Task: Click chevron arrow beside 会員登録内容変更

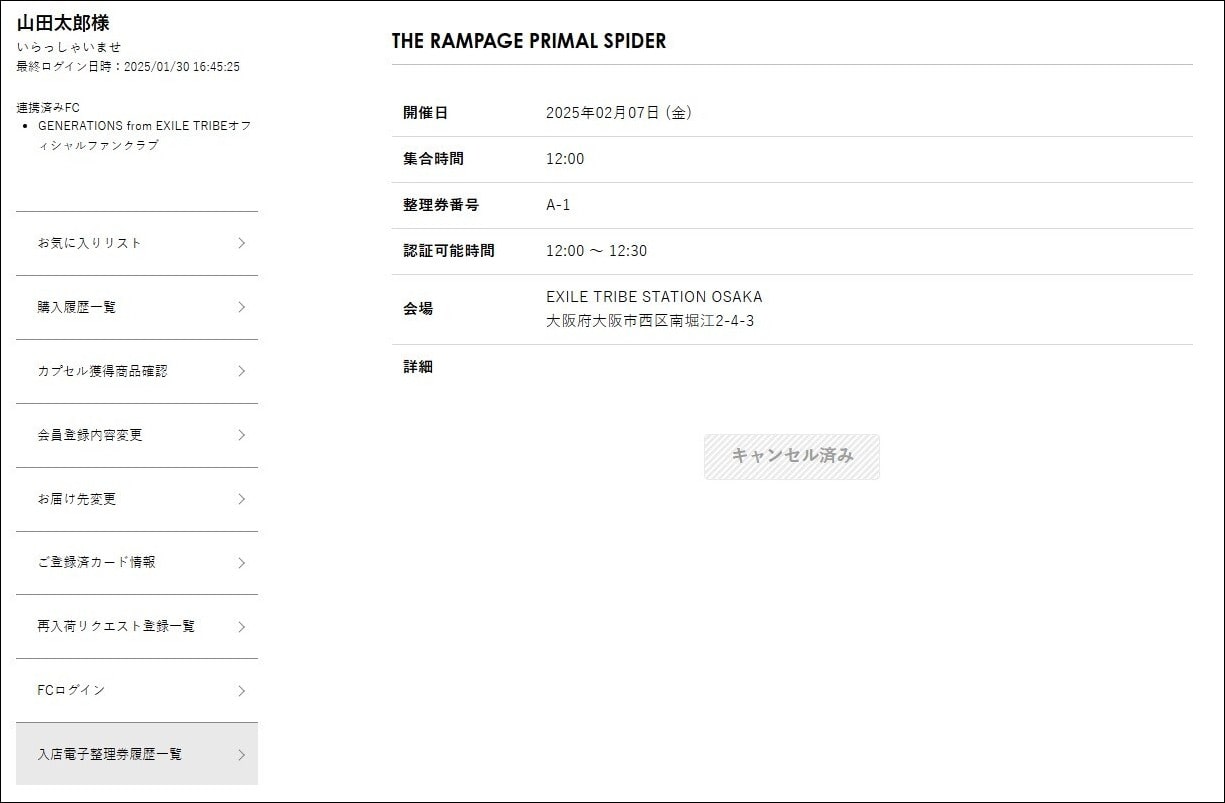Action: (241, 435)
